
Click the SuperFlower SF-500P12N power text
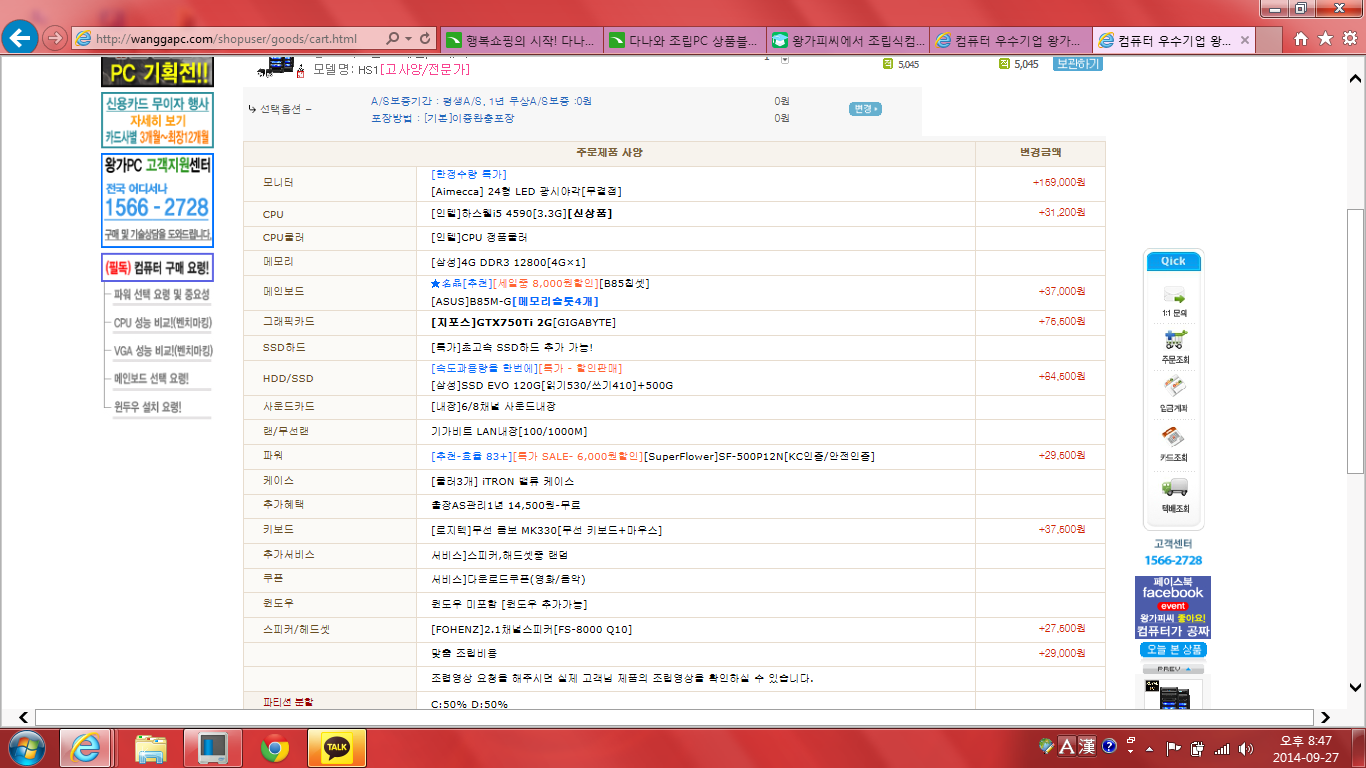coord(760,456)
